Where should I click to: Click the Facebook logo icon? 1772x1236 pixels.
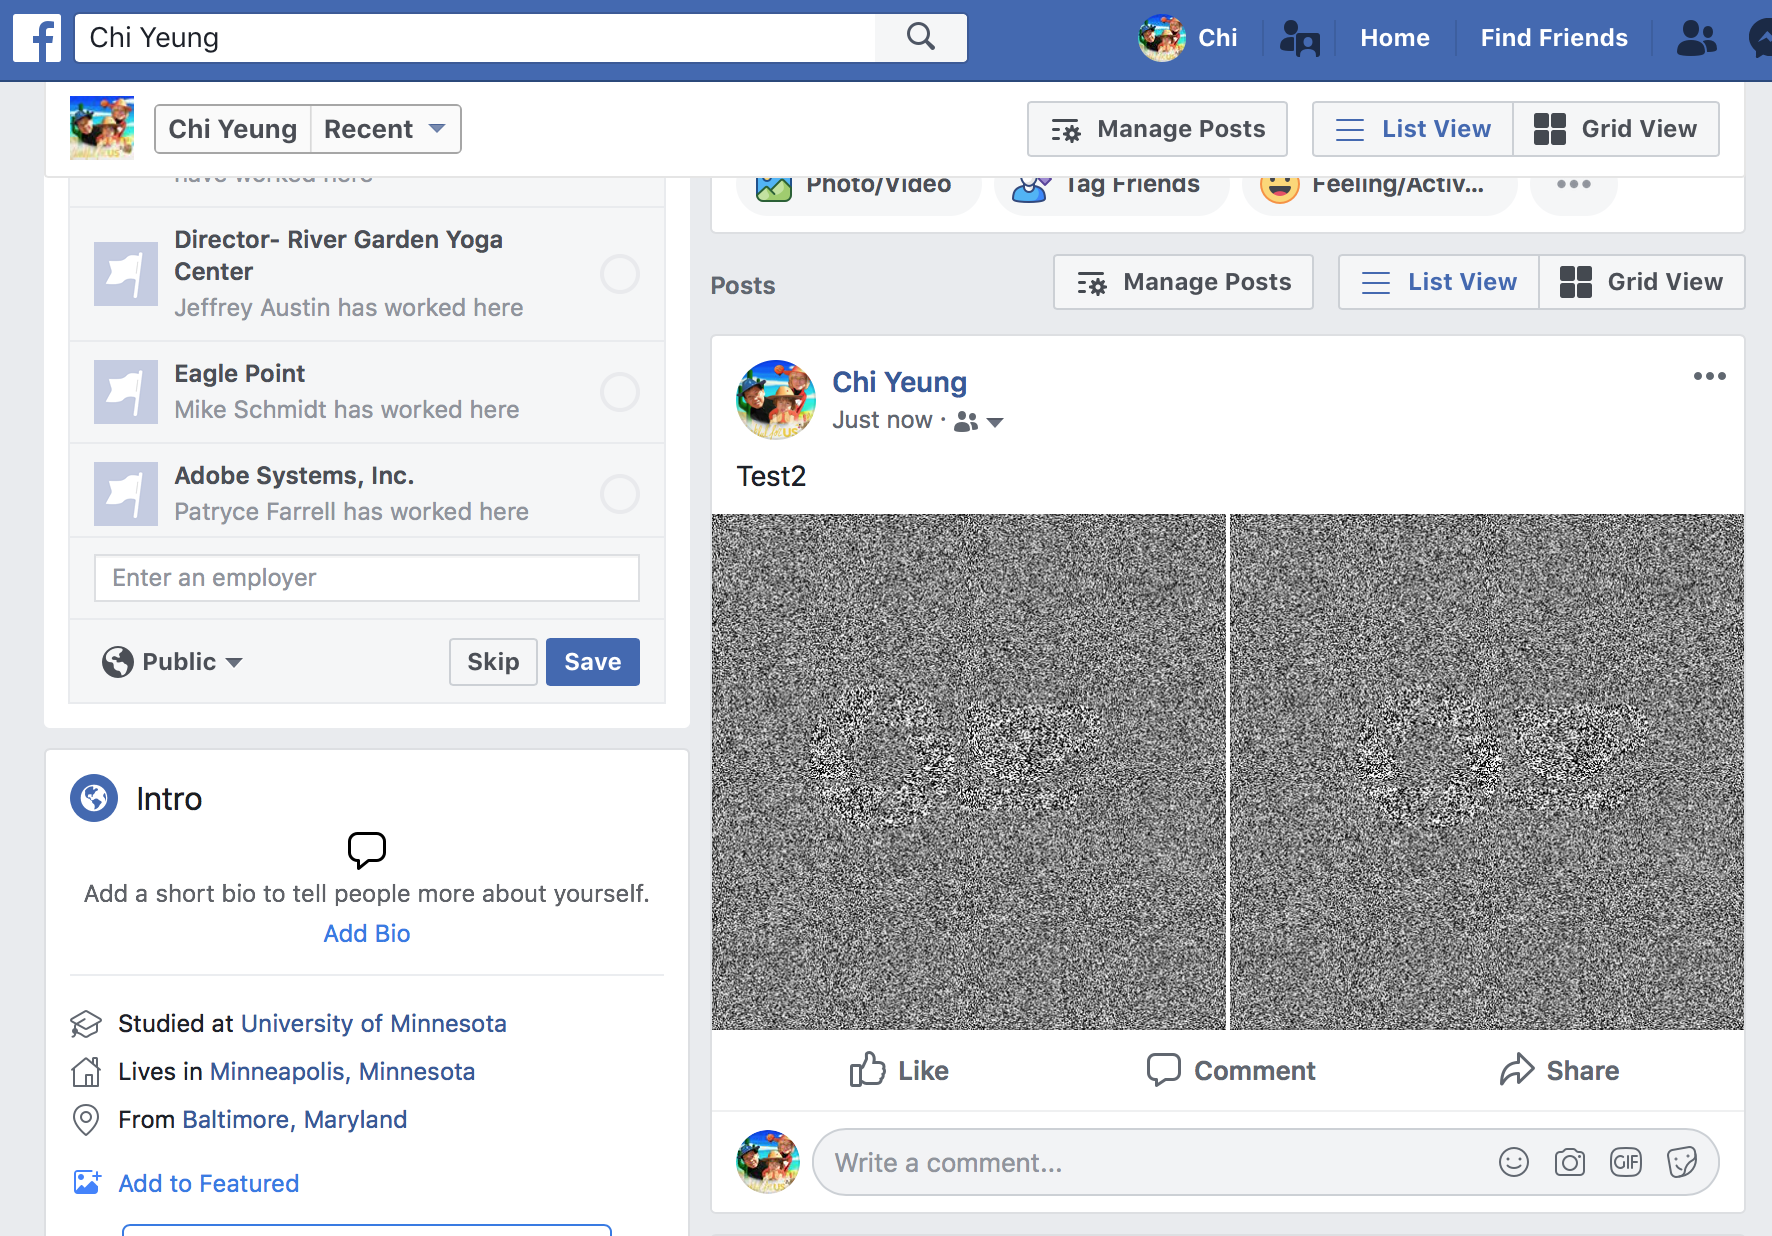click(x=37, y=38)
